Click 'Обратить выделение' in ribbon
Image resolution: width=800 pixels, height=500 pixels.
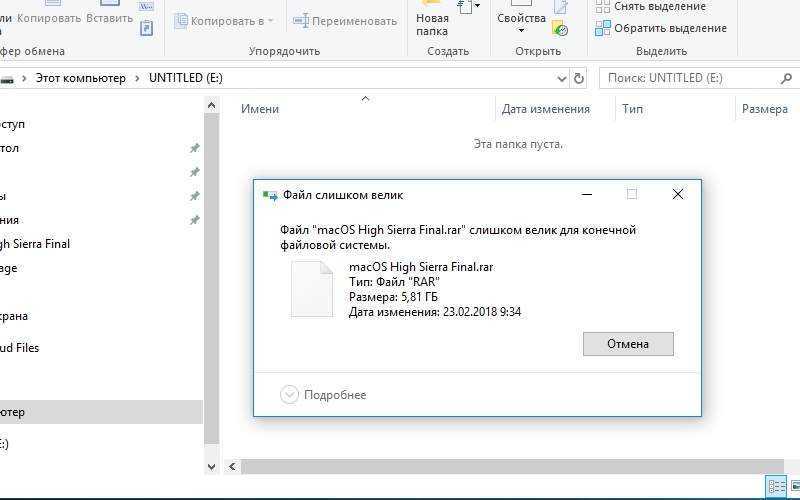click(x=661, y=28)
